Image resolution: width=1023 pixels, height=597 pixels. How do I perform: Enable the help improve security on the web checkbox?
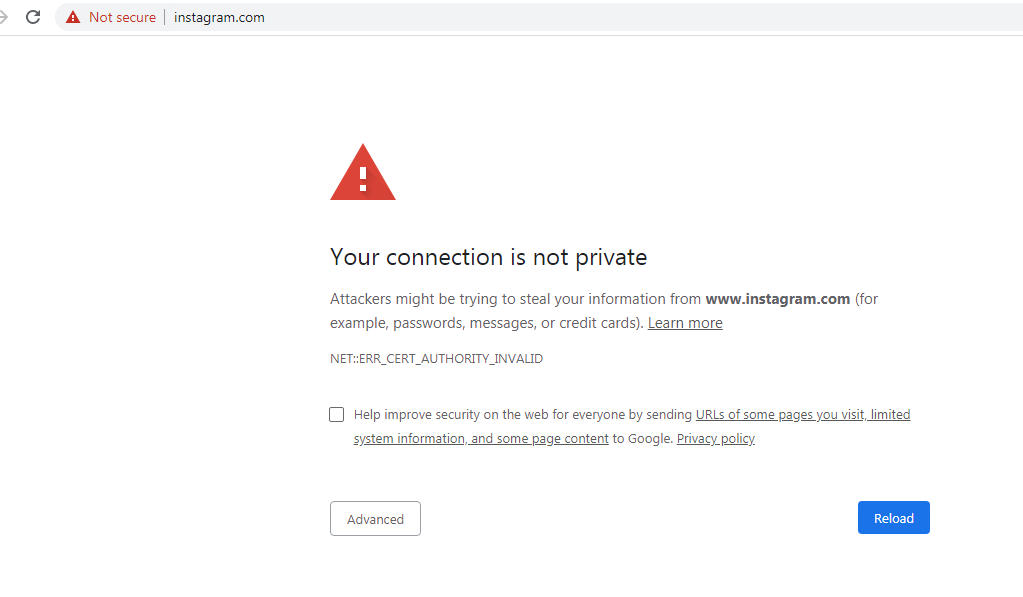[x=336, y=414]
